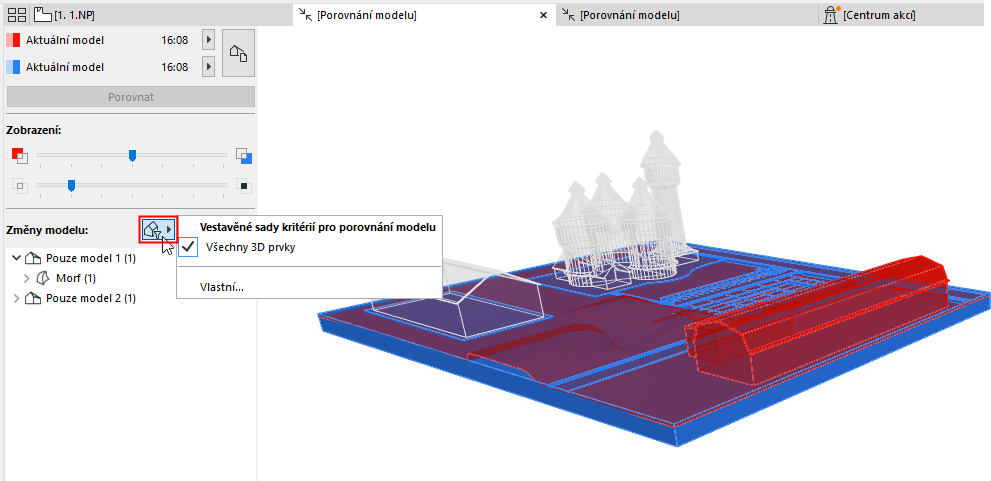The image size is (991, 481).
Task: Collapse the Pouze model 1 (1) group
Action: (16, 259)
